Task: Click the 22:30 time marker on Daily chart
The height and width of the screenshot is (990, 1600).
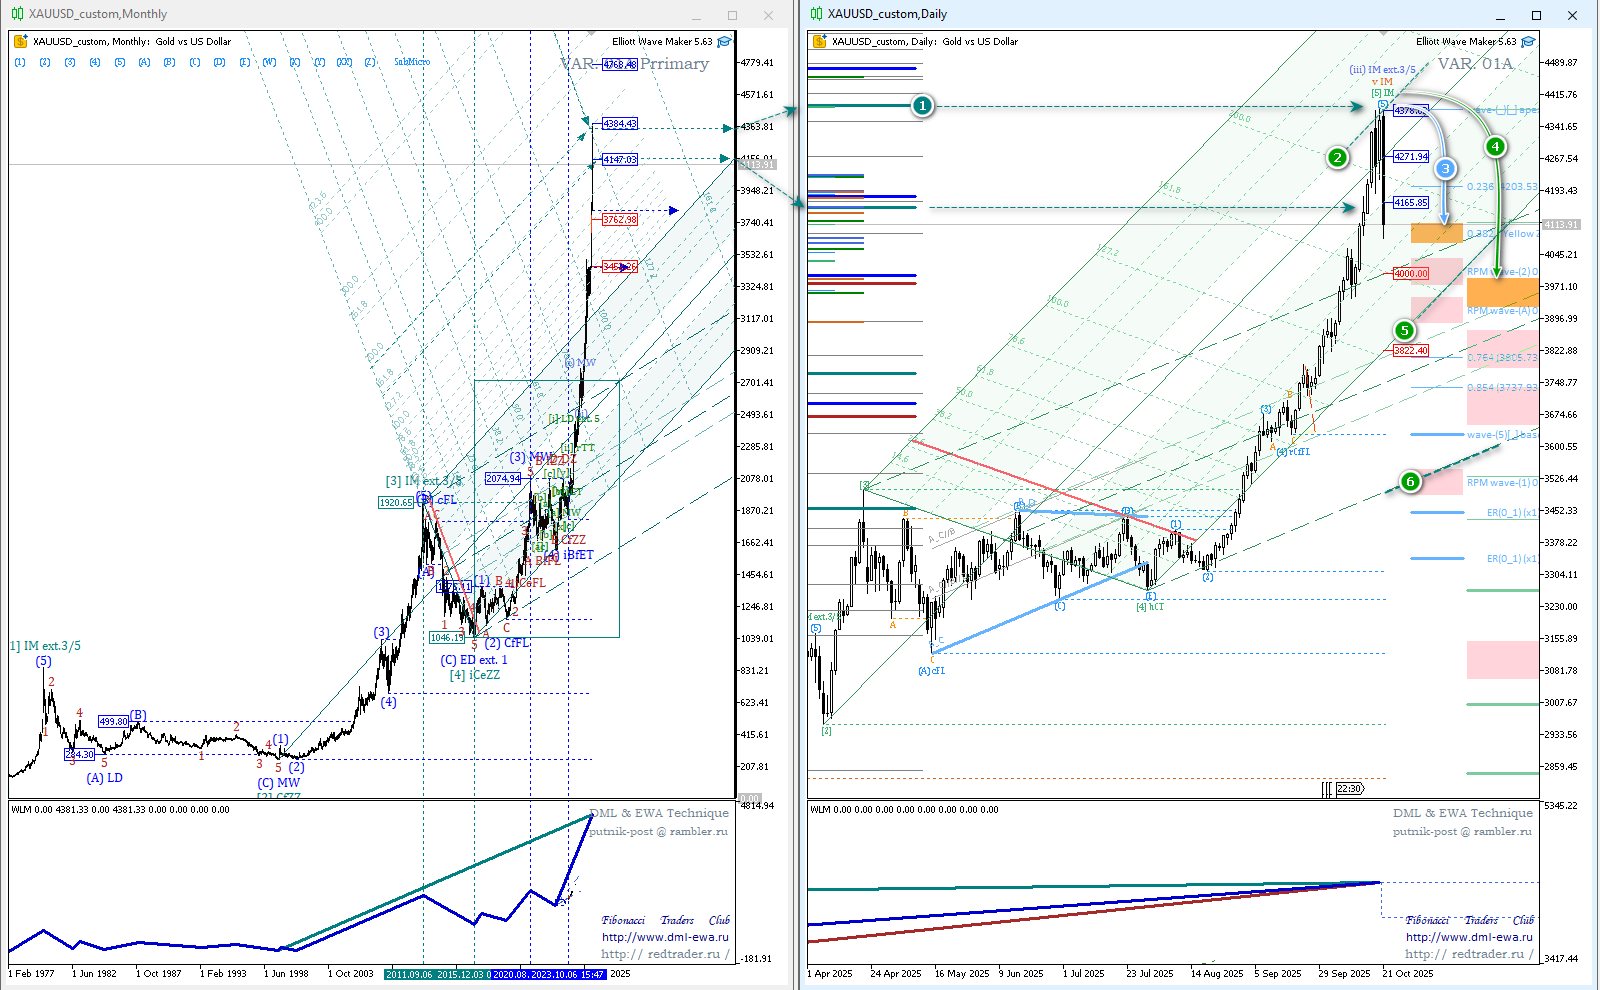Action: [1349, 789]
